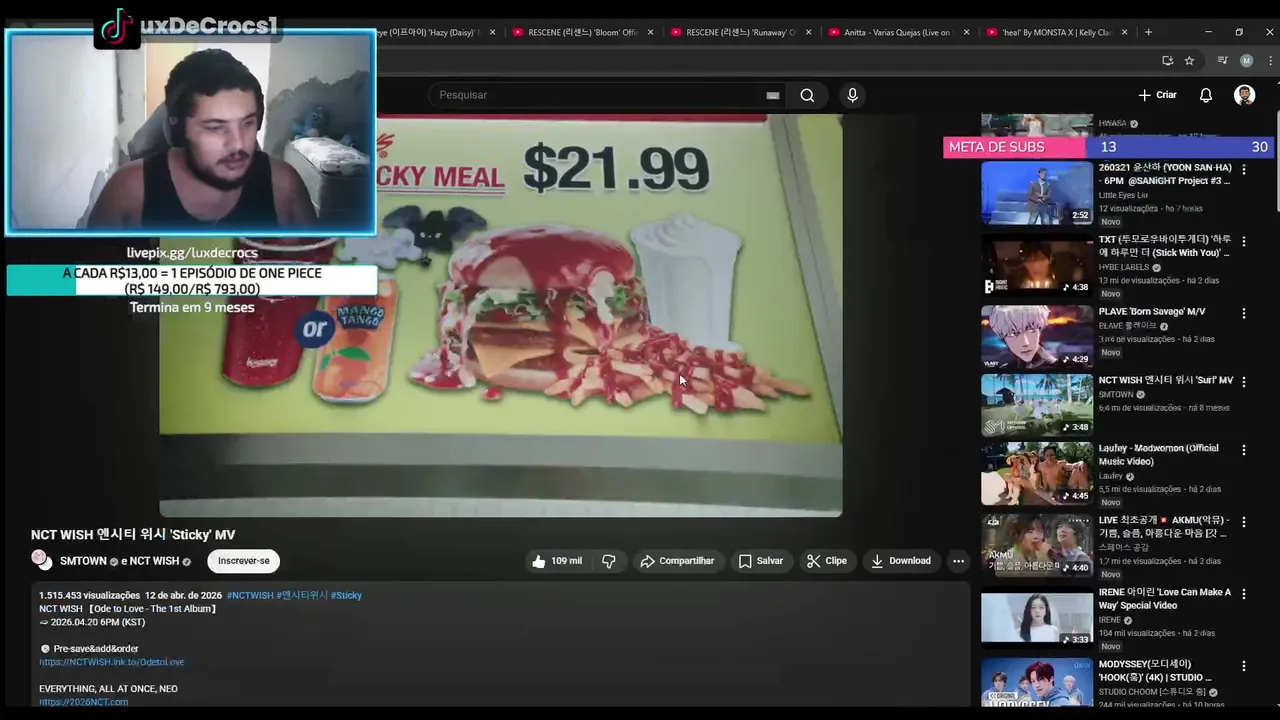Open PLAVE 'Born Savage' M/V thumbnail

tap(1037, 337)
